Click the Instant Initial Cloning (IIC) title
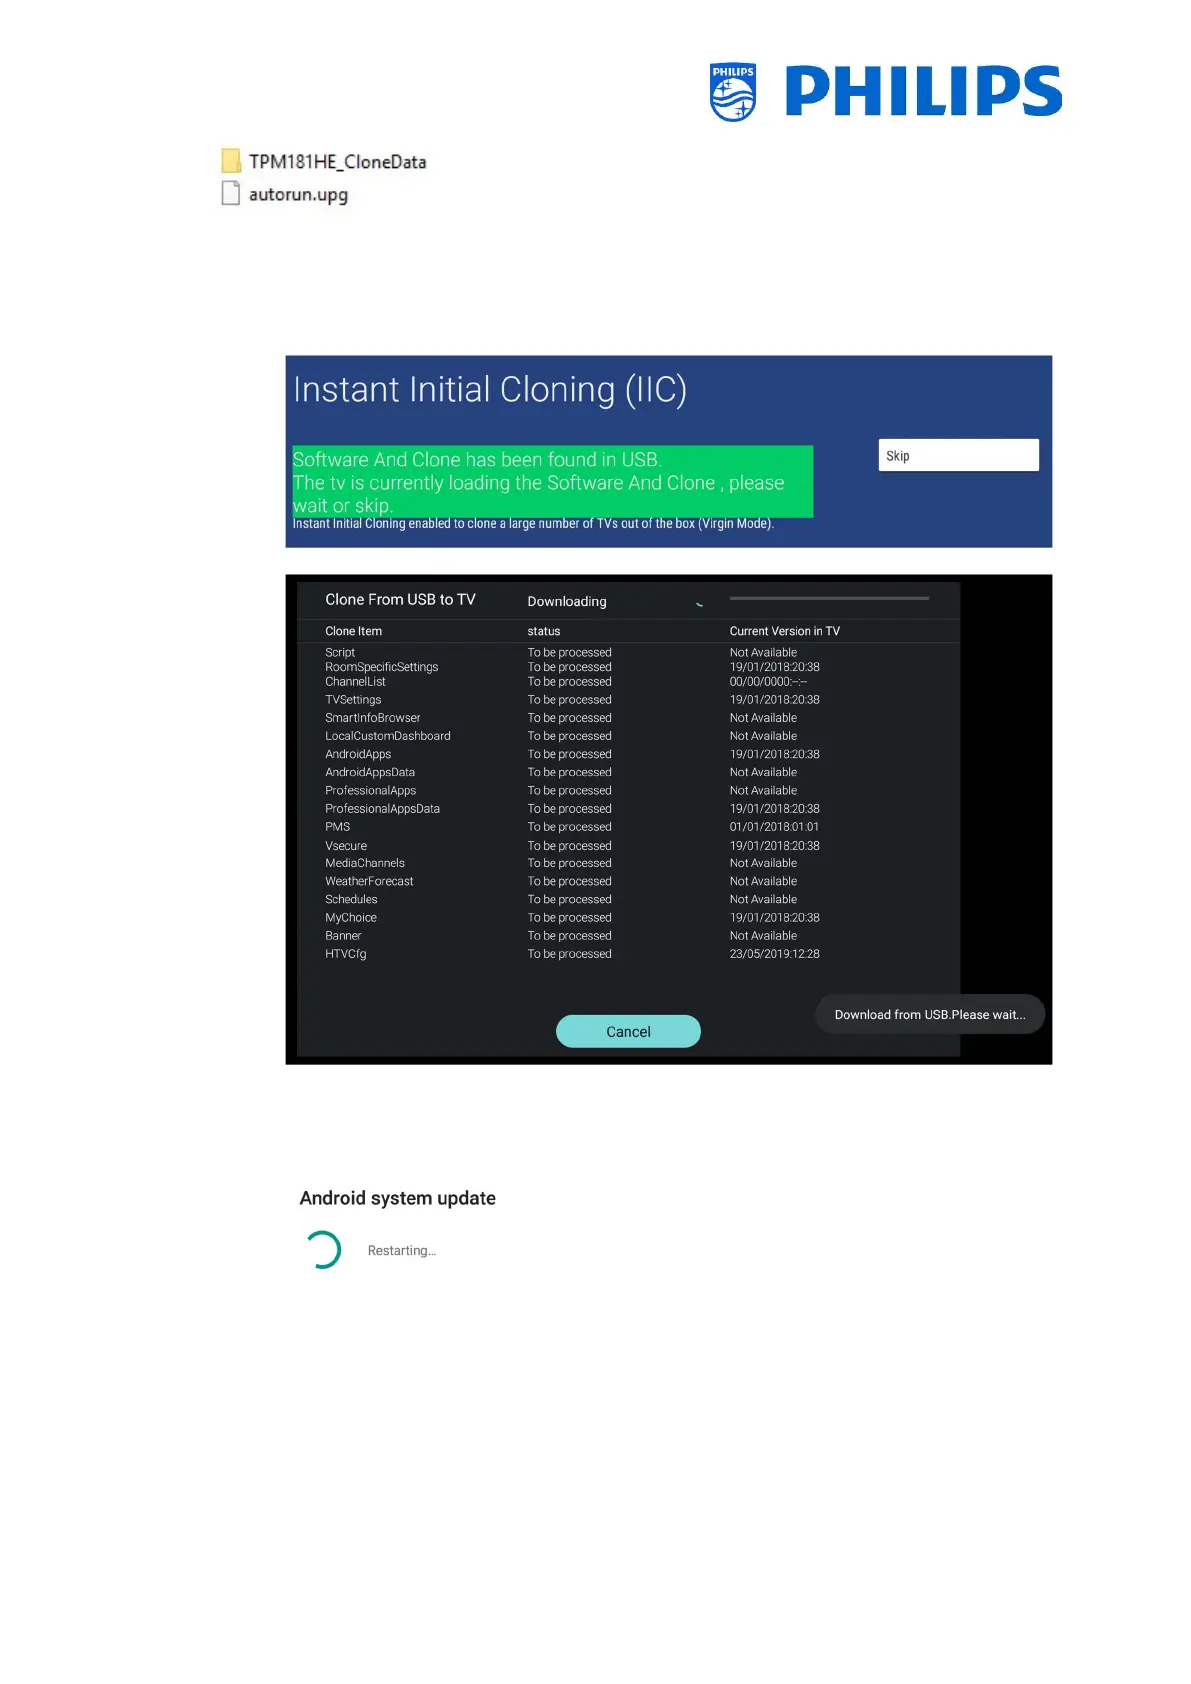Screen dimensions: 1191x1684 click(490, 389)
